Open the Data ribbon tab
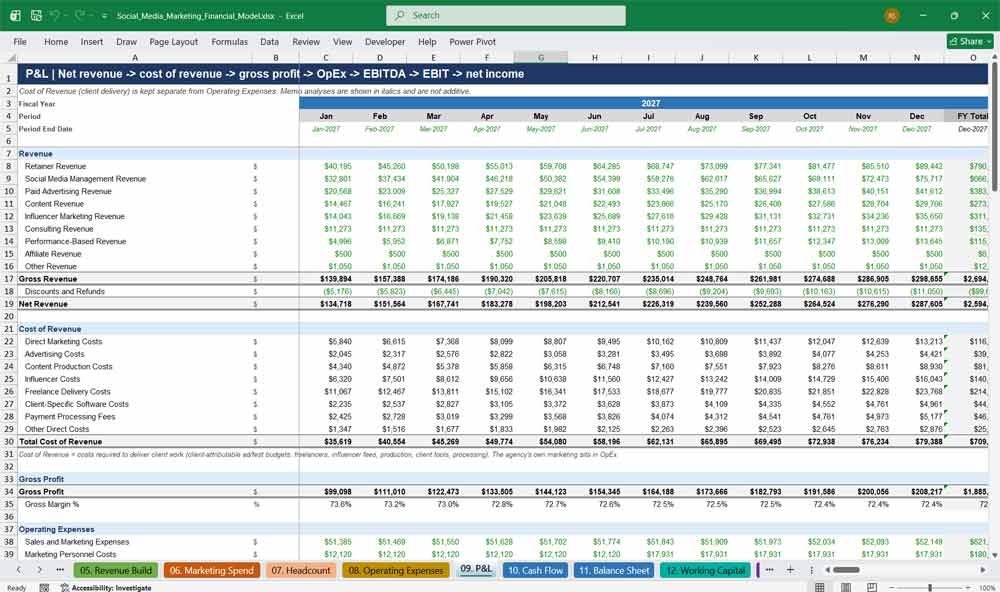This screenshot has width=1000, height=592. pyautogui.click(x=269, y=41)
